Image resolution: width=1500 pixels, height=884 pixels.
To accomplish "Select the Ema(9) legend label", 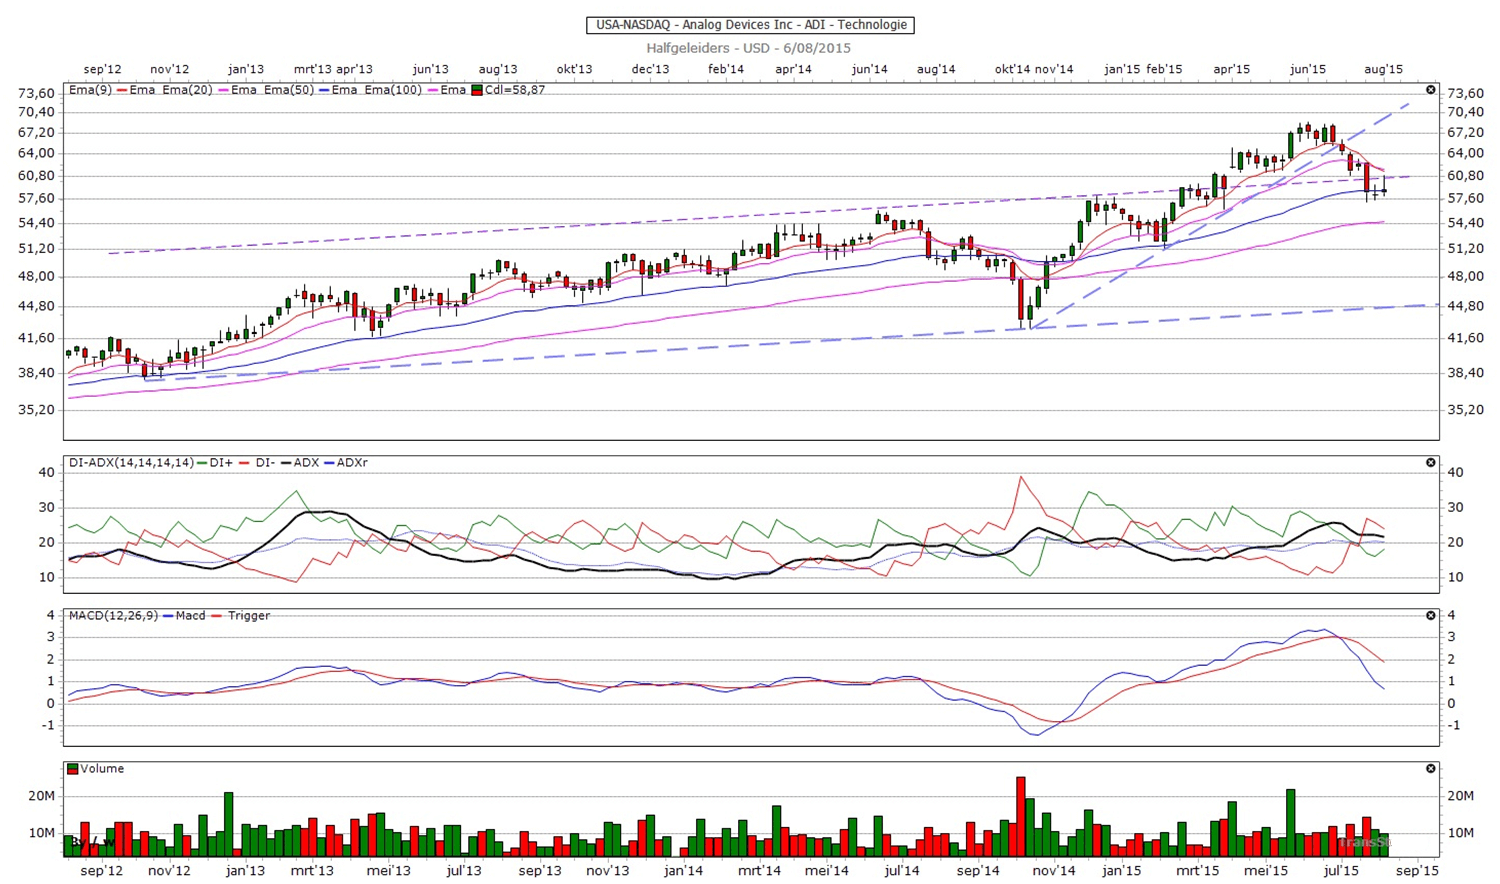I will pyautogui.click(x=90, y=90).
